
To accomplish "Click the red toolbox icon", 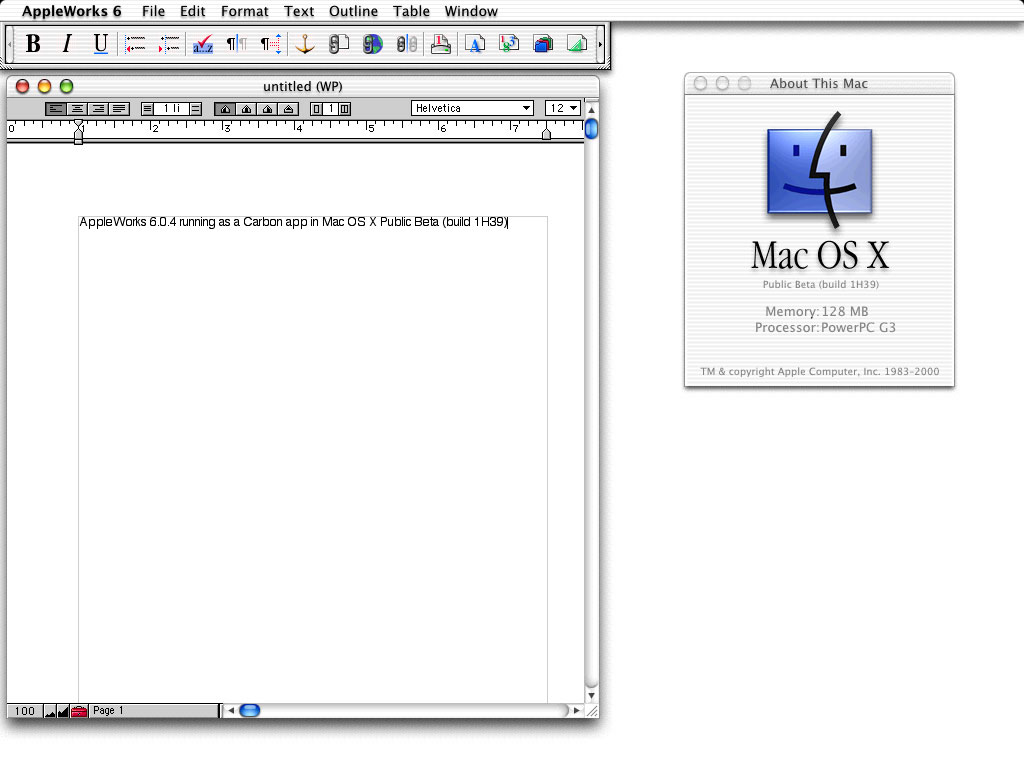I will tap(79, 711).
